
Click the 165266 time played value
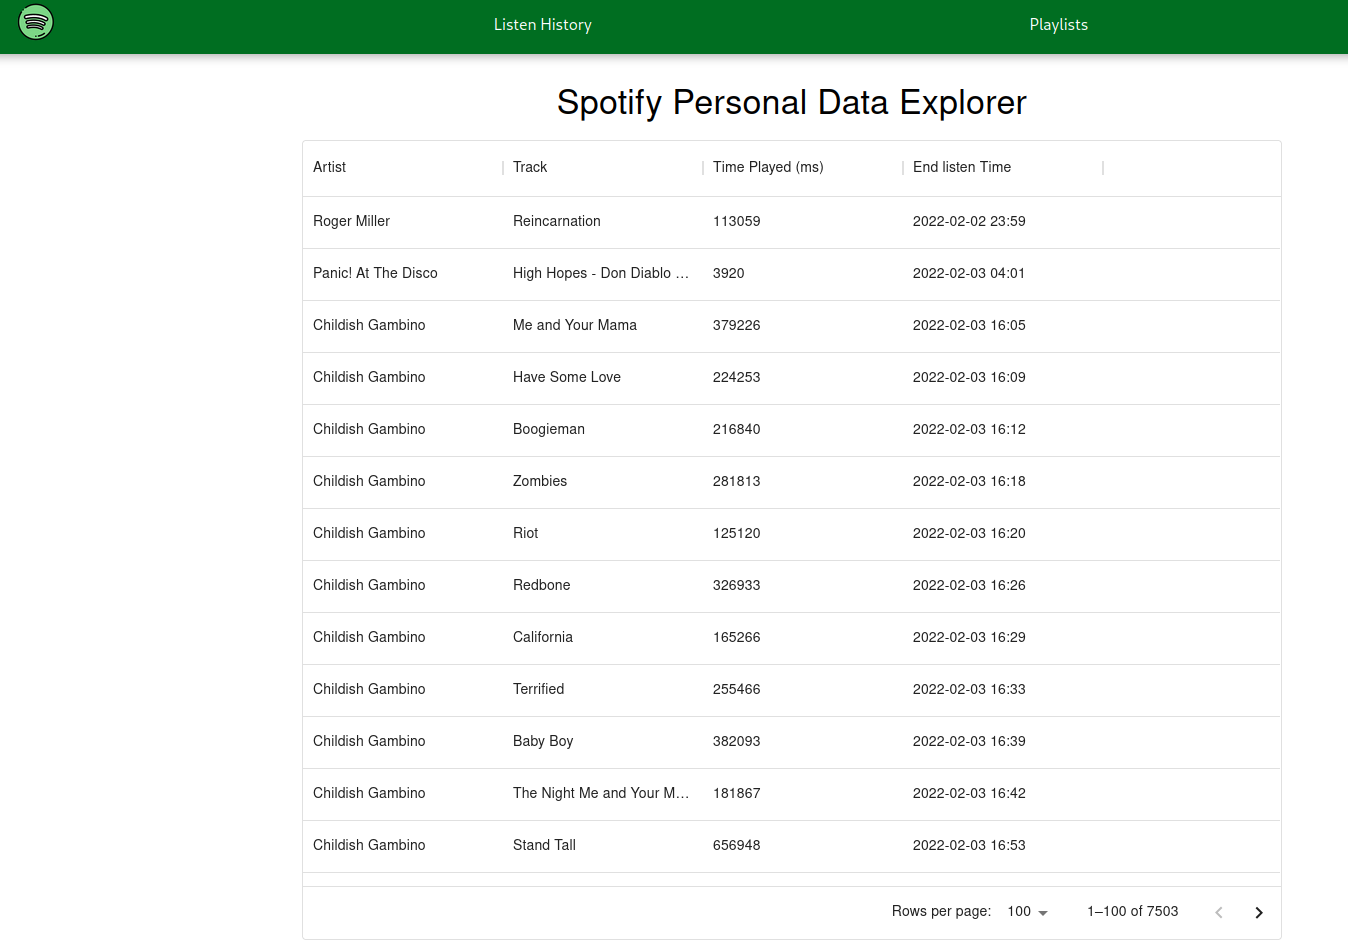tap(737, 637)
